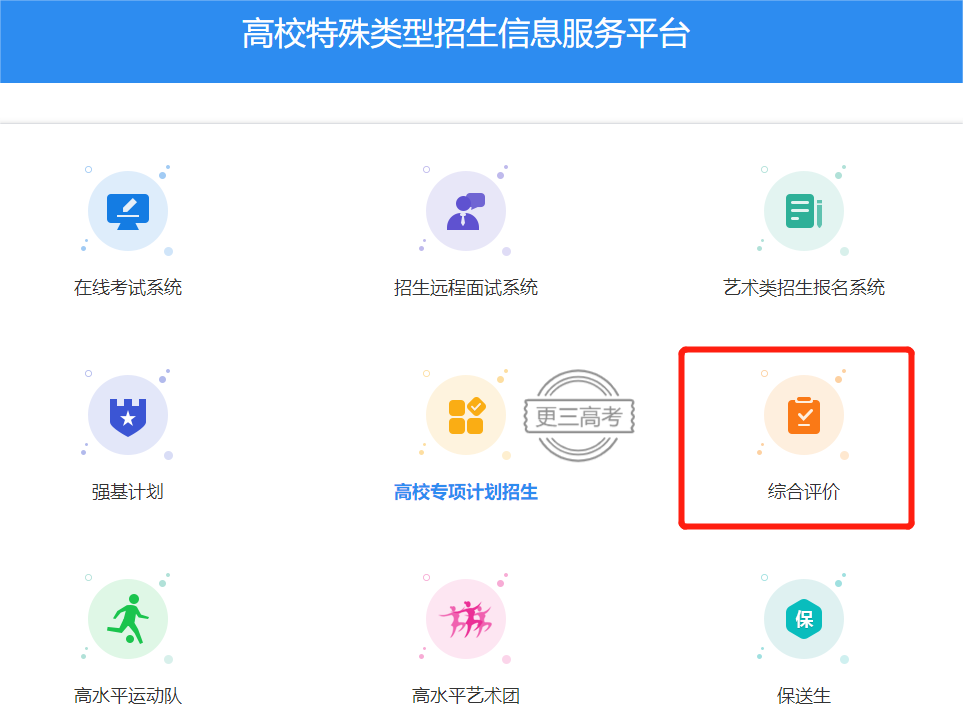
Task: Open the 招生远程面试系统 label link
Action: (x=466, y=287)
